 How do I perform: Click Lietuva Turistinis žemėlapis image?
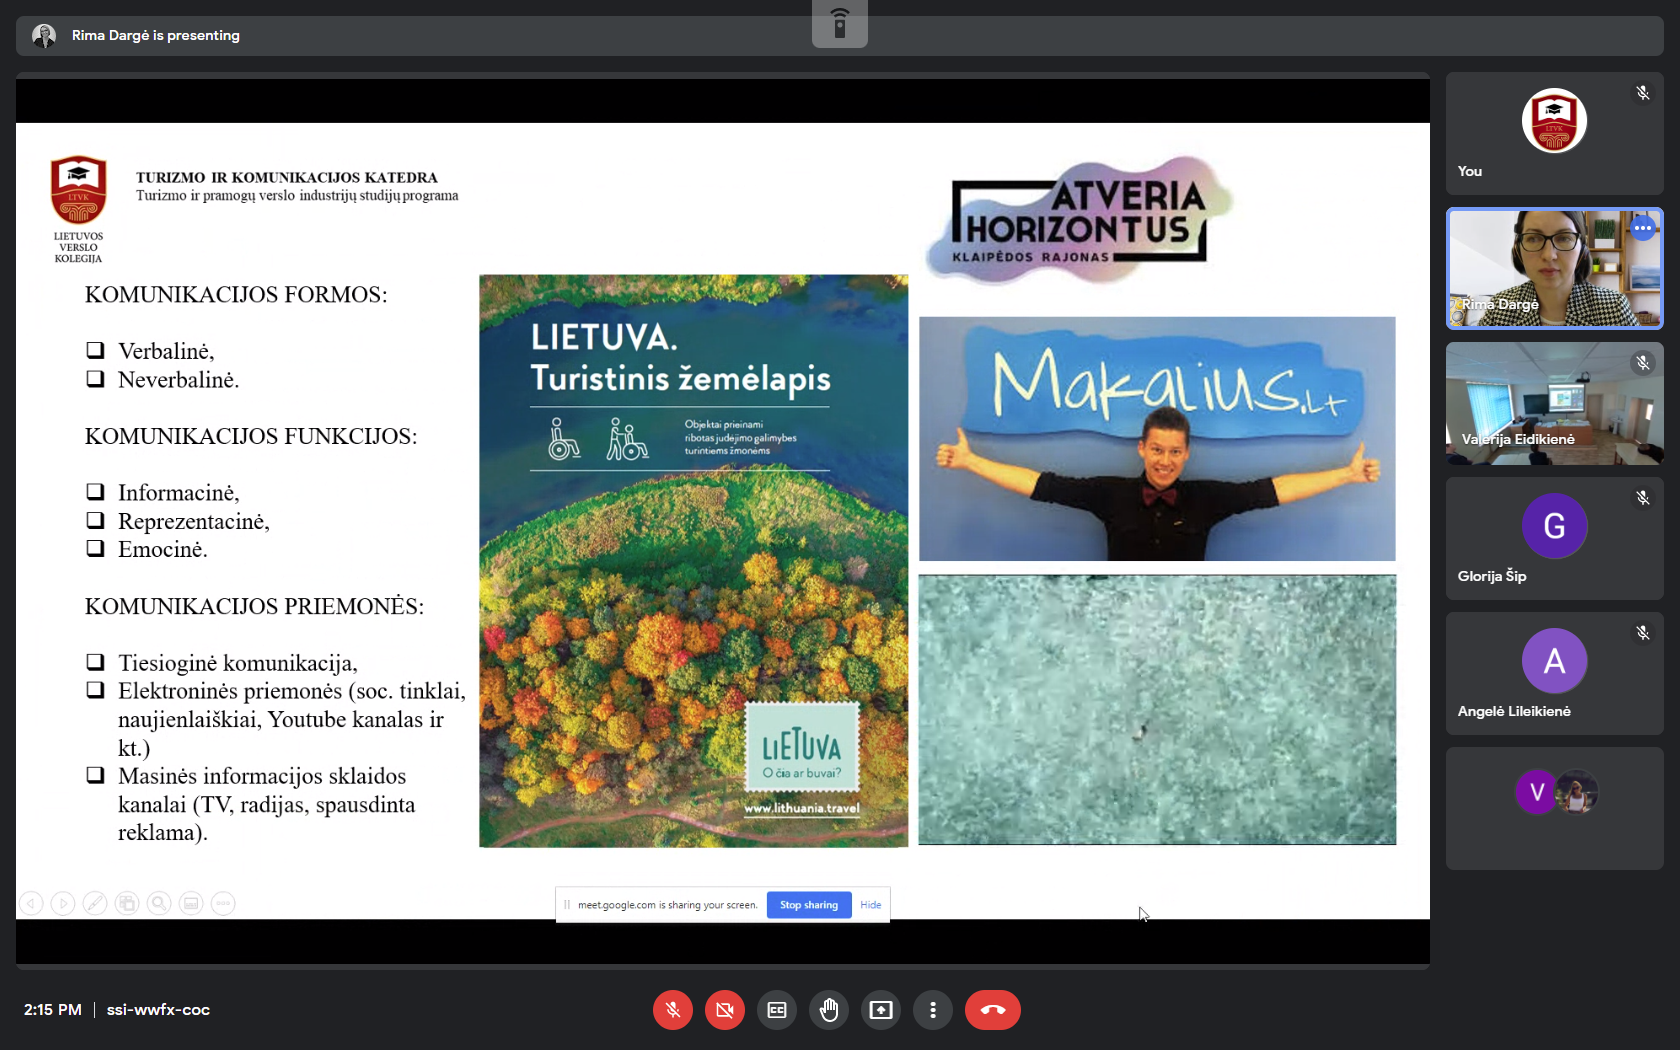point(694,561)
